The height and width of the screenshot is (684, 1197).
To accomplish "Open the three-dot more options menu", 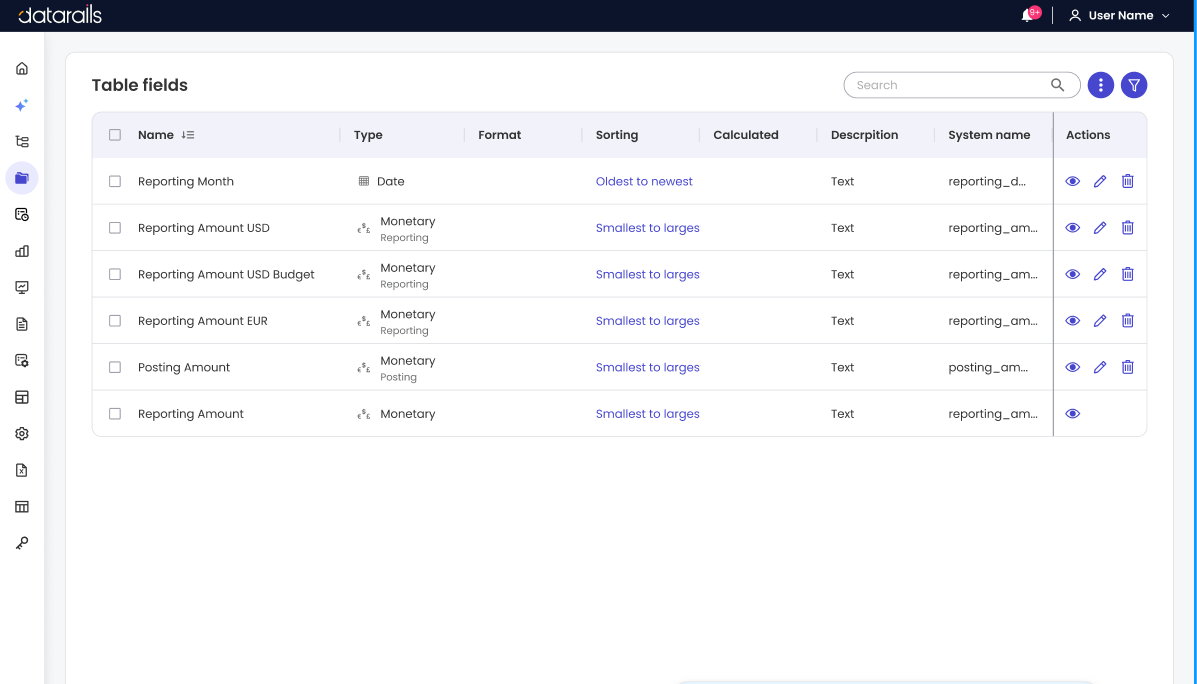I will [x=1100, y=85].
